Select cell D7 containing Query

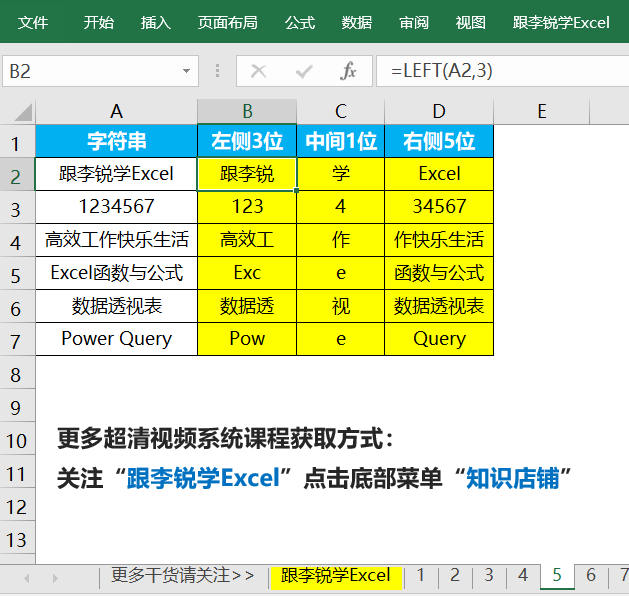click(x=439, y=339)
